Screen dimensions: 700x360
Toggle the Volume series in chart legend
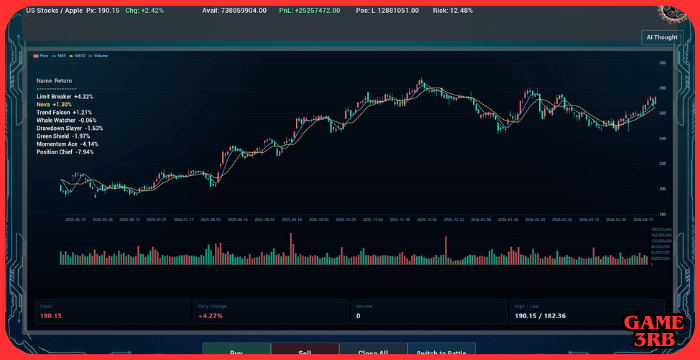pyautogui.click(x=98, y=56)
